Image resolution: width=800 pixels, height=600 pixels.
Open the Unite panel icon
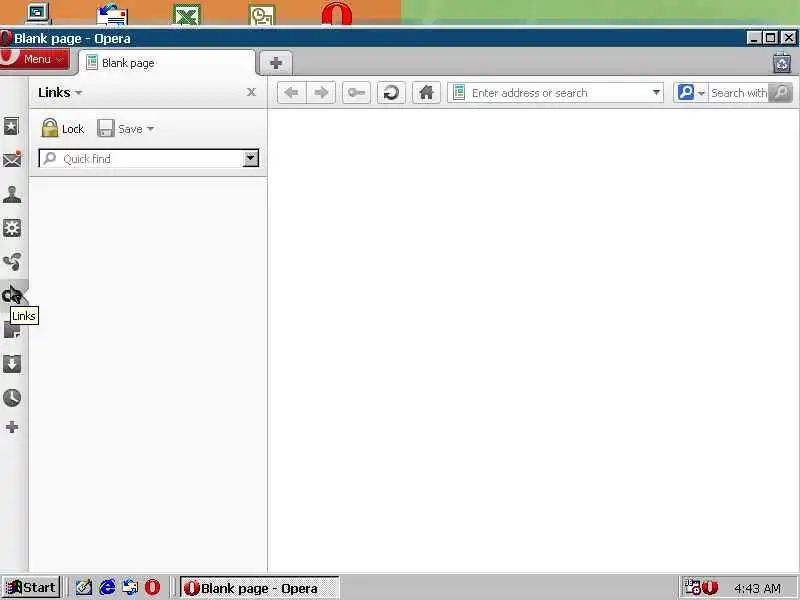12,262
